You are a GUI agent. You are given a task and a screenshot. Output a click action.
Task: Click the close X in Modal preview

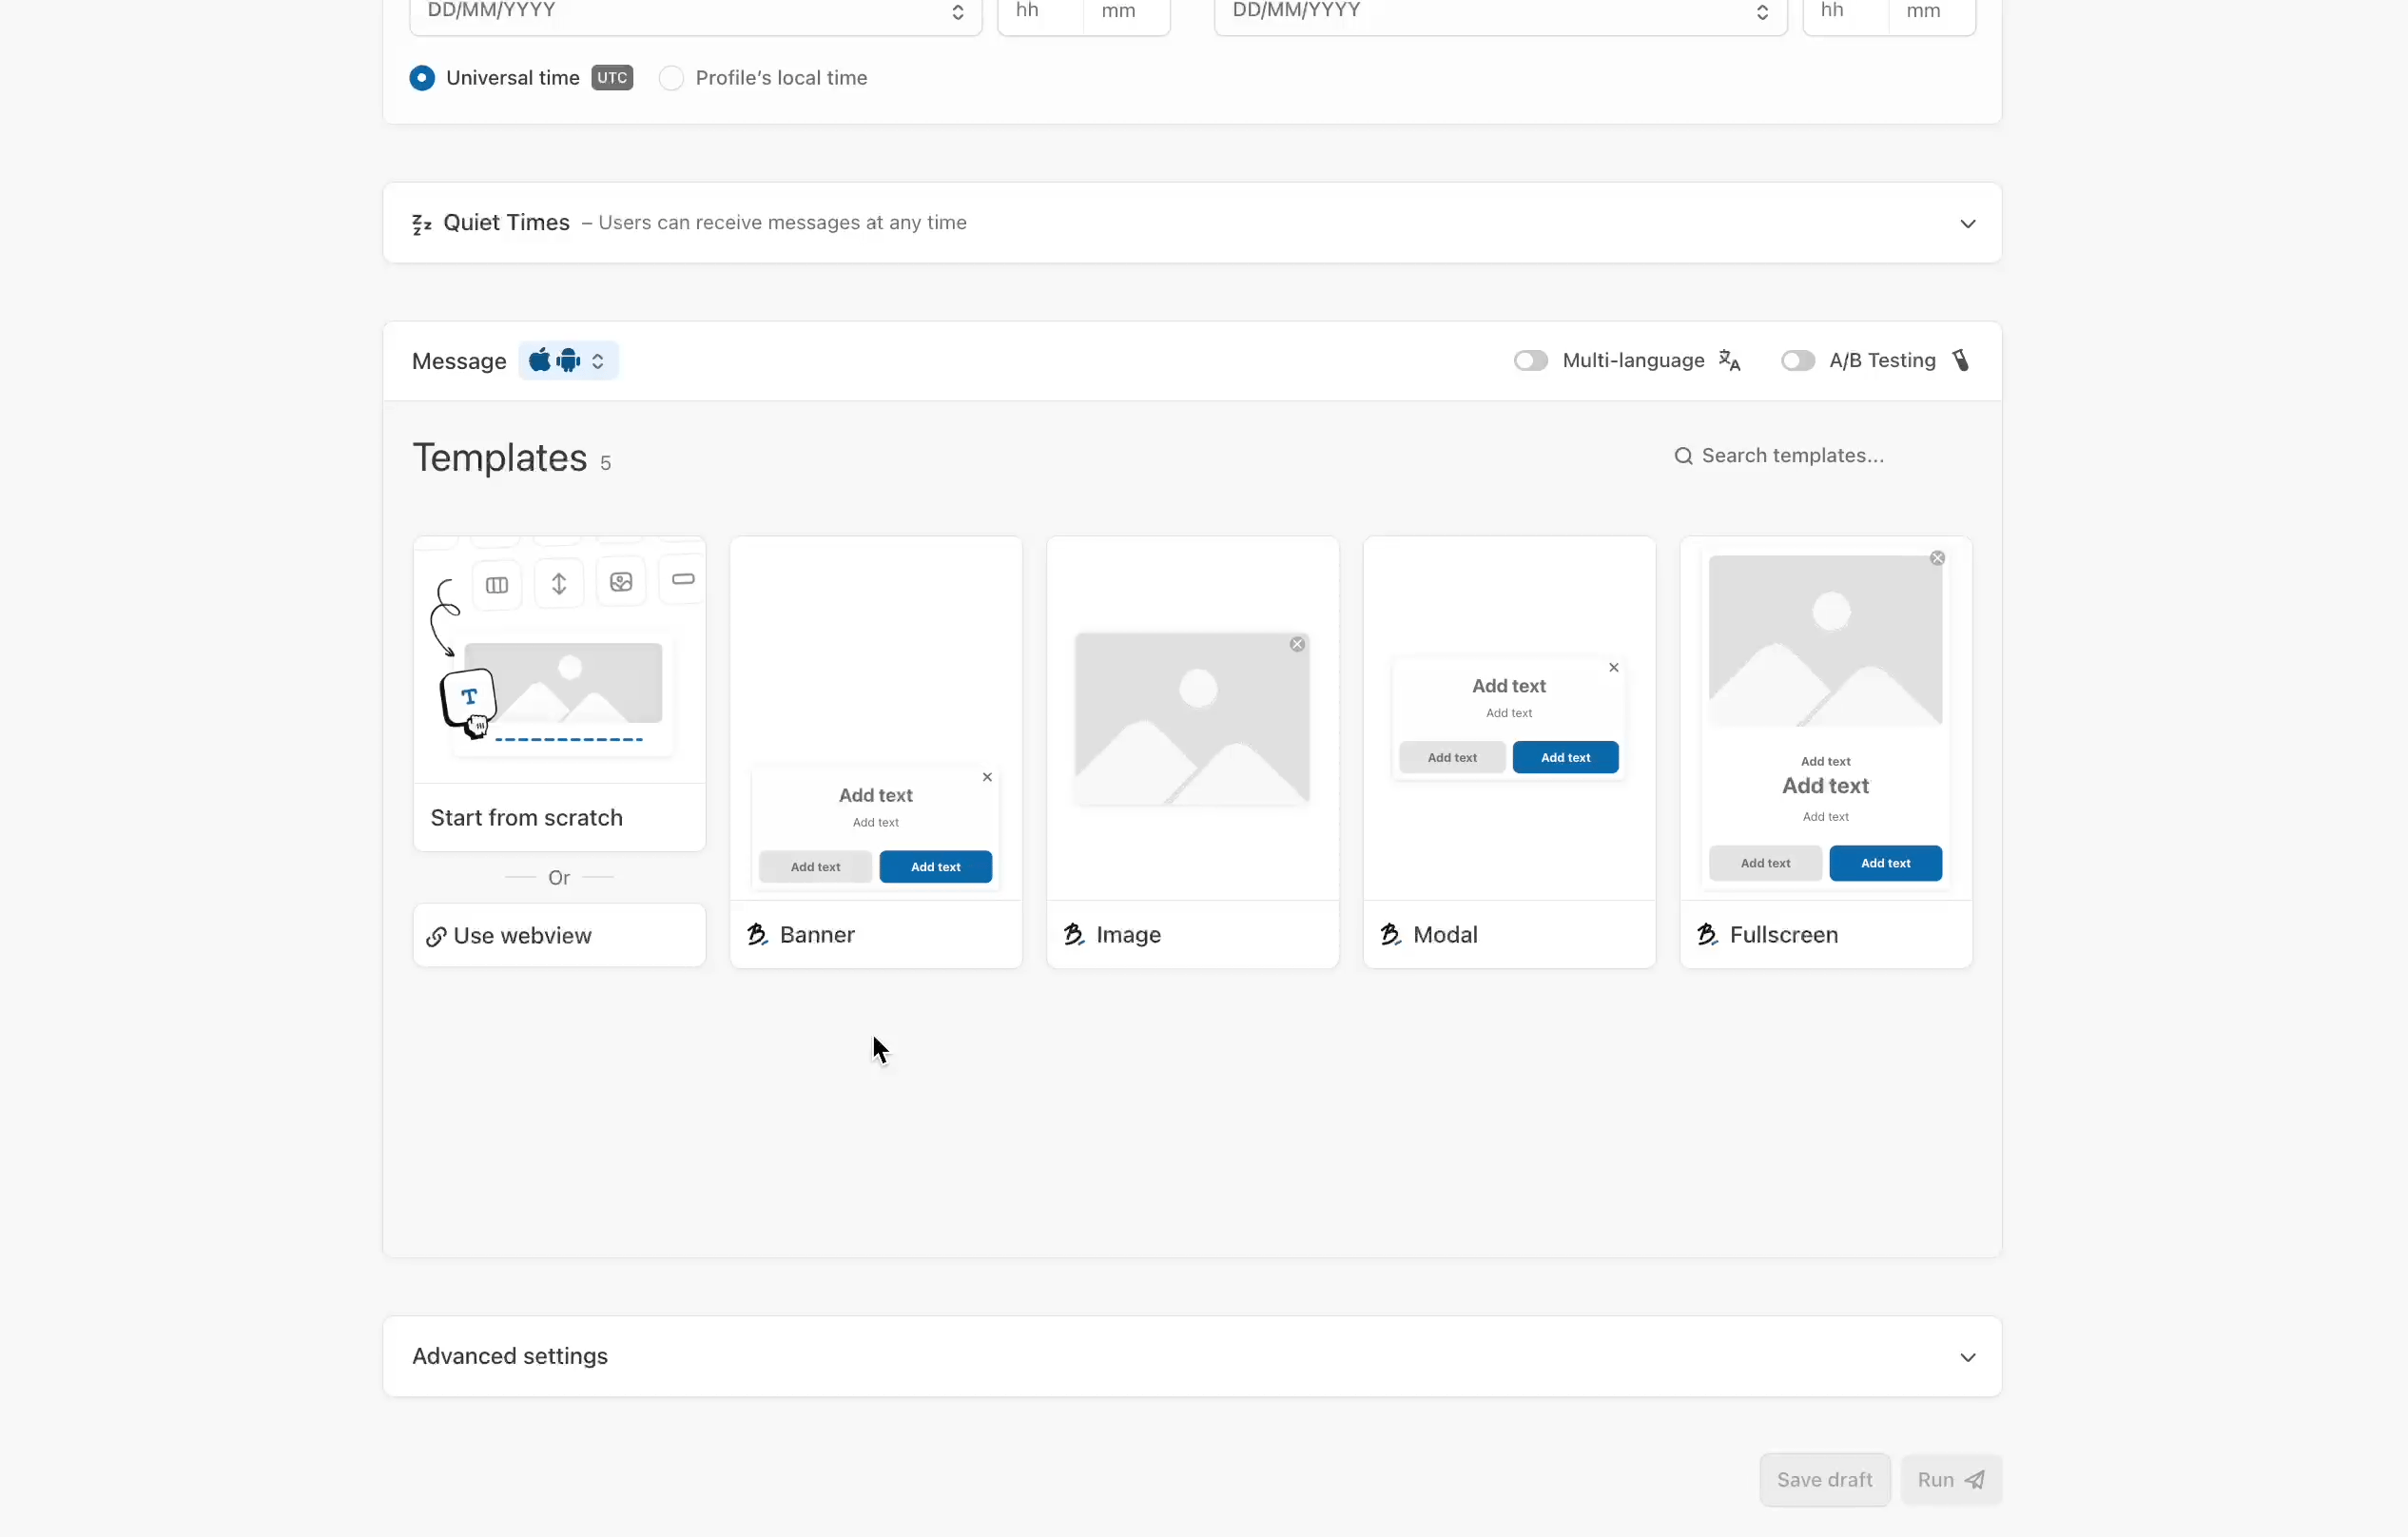point(1613,668)
